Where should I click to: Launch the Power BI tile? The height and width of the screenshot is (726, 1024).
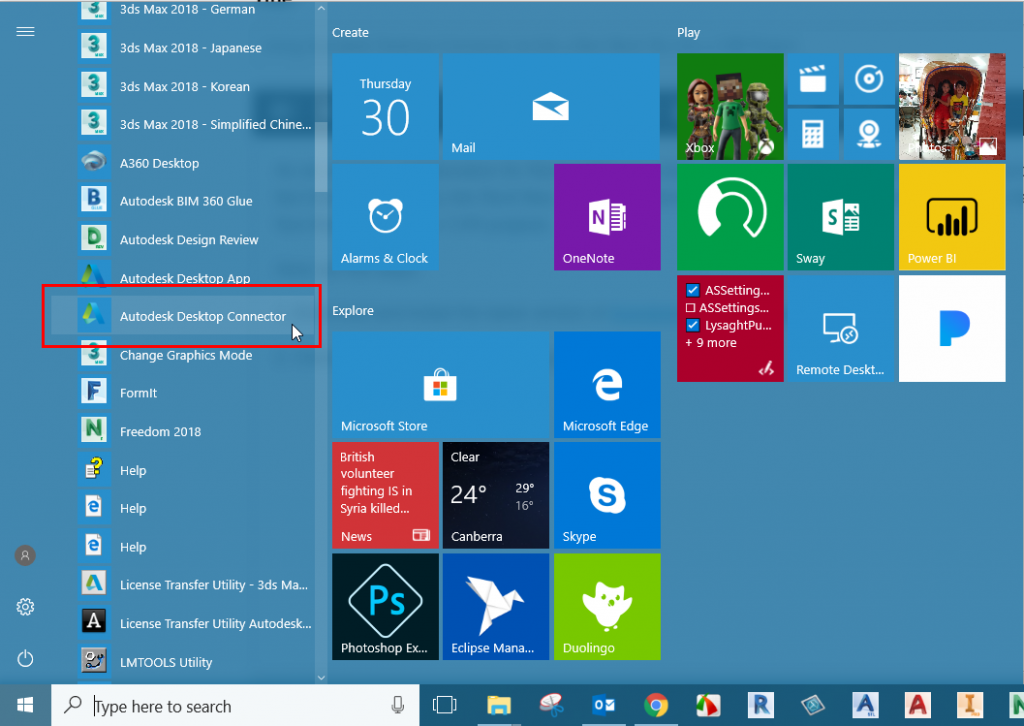(x=952, y=217)
